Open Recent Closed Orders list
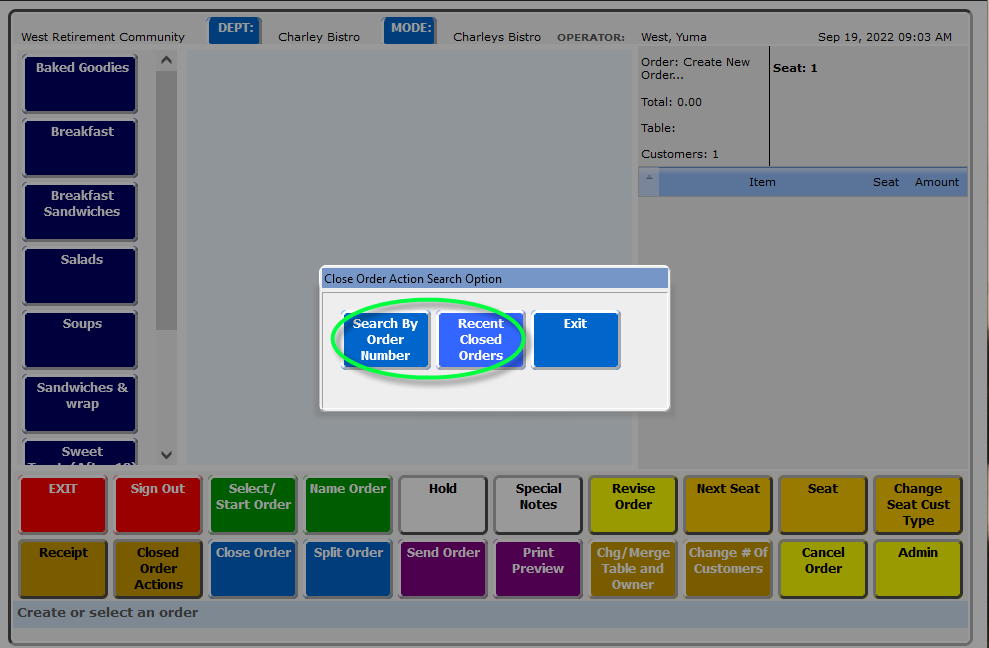989x648 pixels. coord(481,340)
